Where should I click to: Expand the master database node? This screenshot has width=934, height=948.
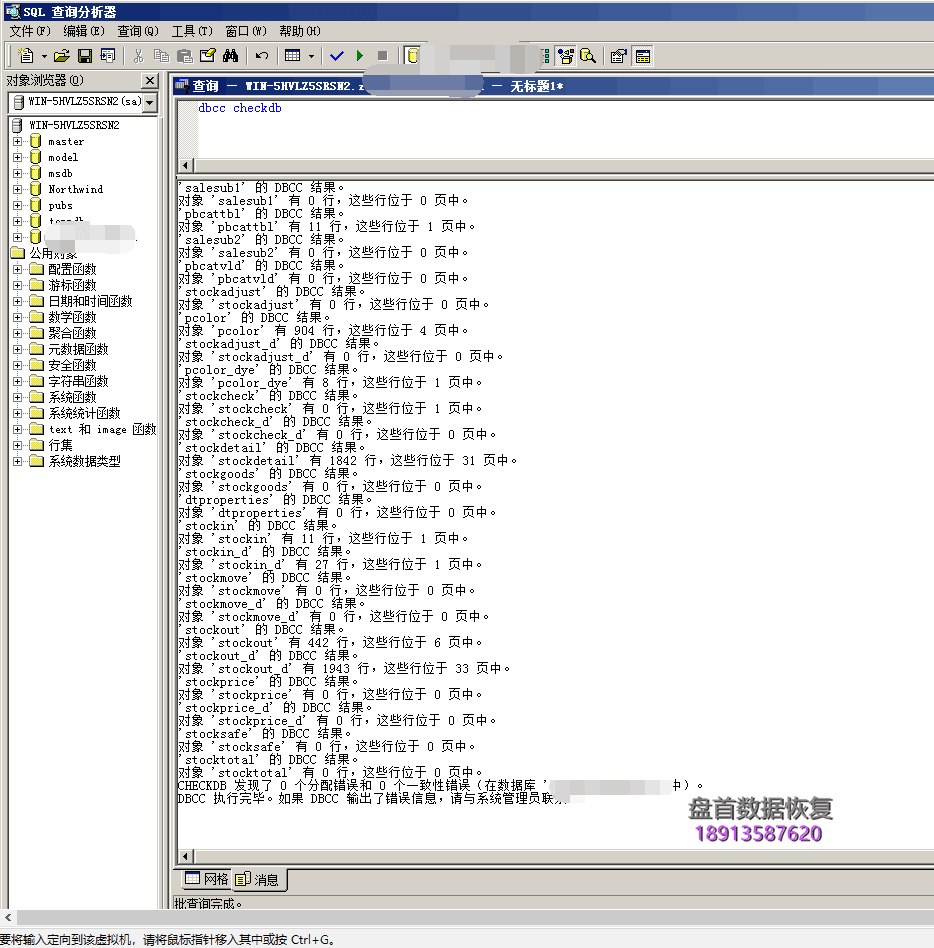(18, 141)
